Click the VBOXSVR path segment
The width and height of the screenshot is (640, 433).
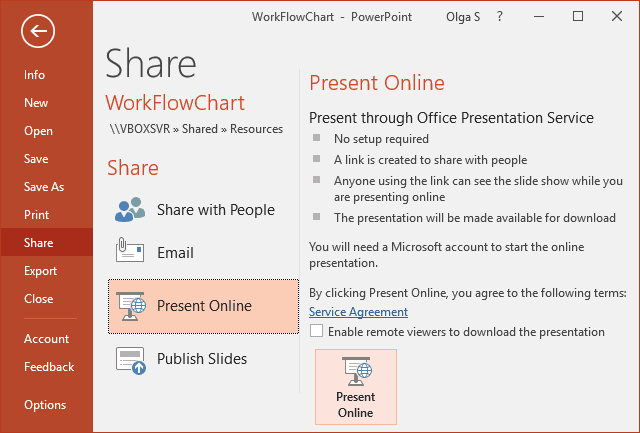click(x=140, y=129)
